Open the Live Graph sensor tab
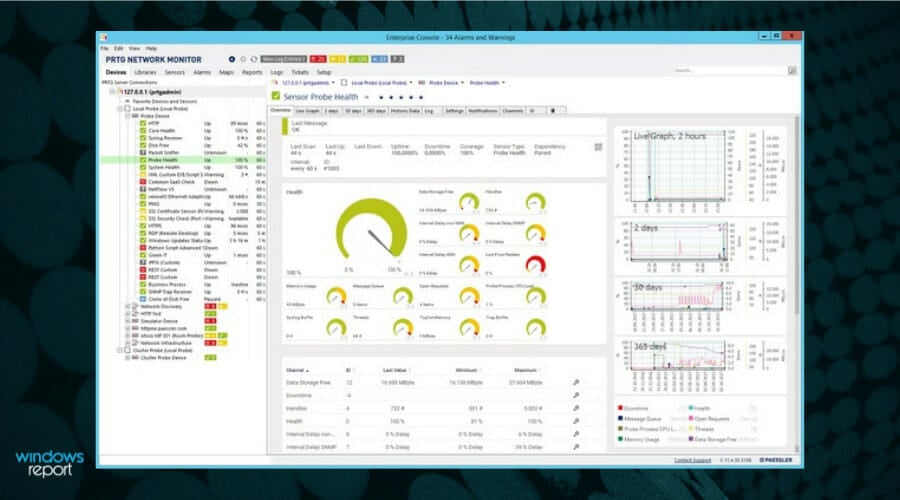Image resolution: width=900 pixels, height=500 pixels. click(307, 111)
